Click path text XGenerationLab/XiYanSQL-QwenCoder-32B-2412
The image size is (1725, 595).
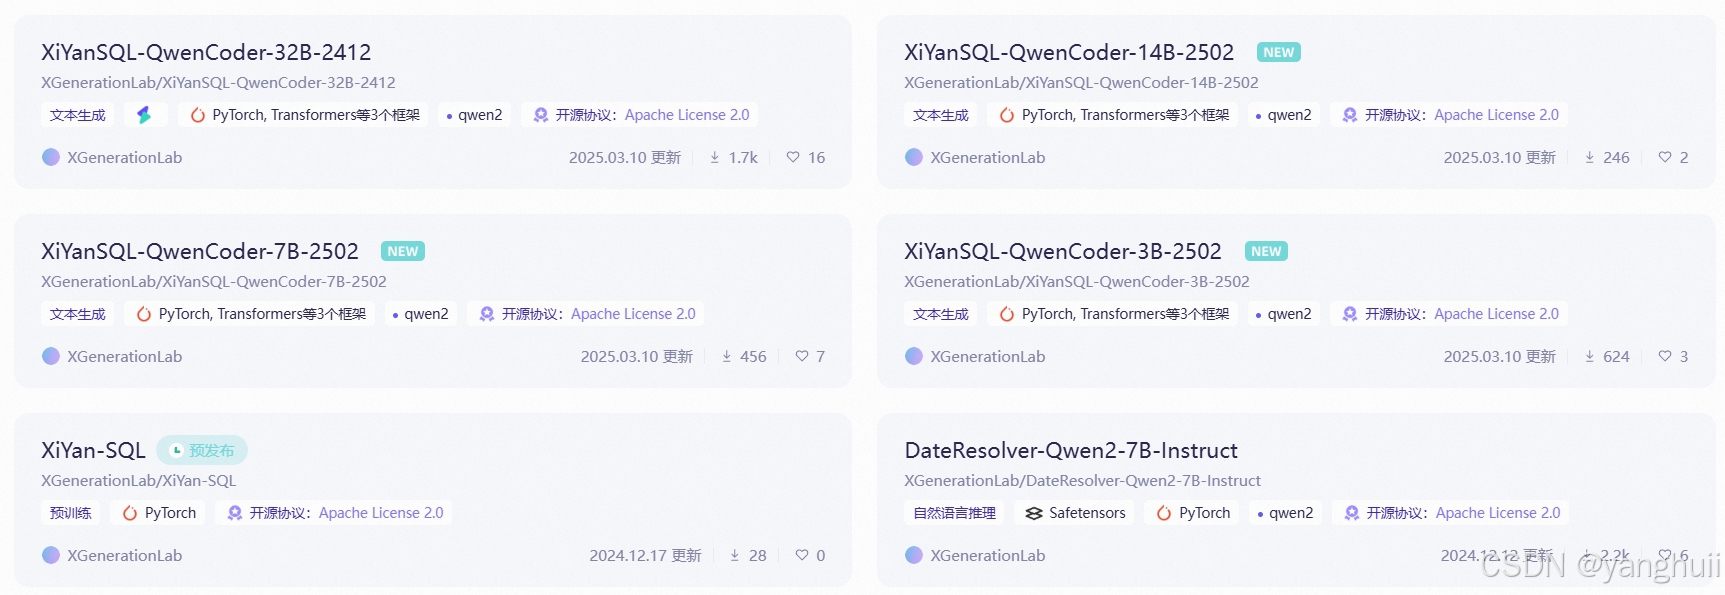(218, 82)
